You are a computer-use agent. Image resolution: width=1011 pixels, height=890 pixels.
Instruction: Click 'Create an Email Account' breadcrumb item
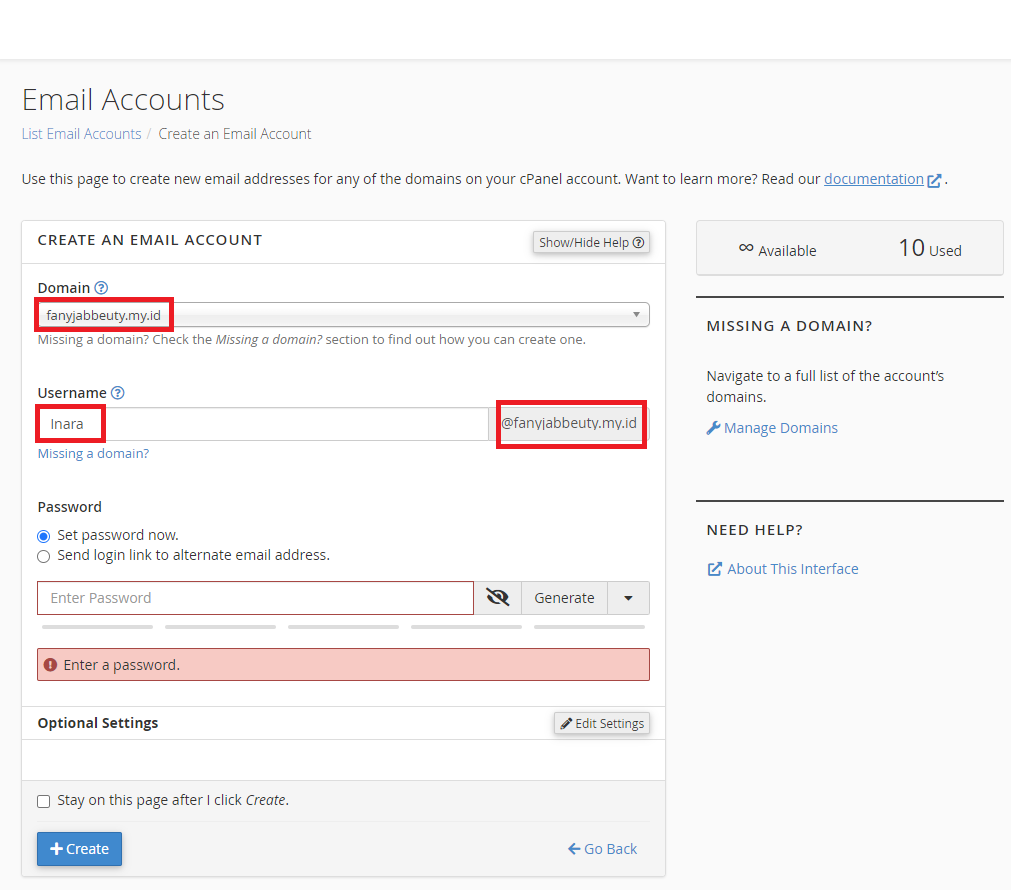tap(235, 134)
